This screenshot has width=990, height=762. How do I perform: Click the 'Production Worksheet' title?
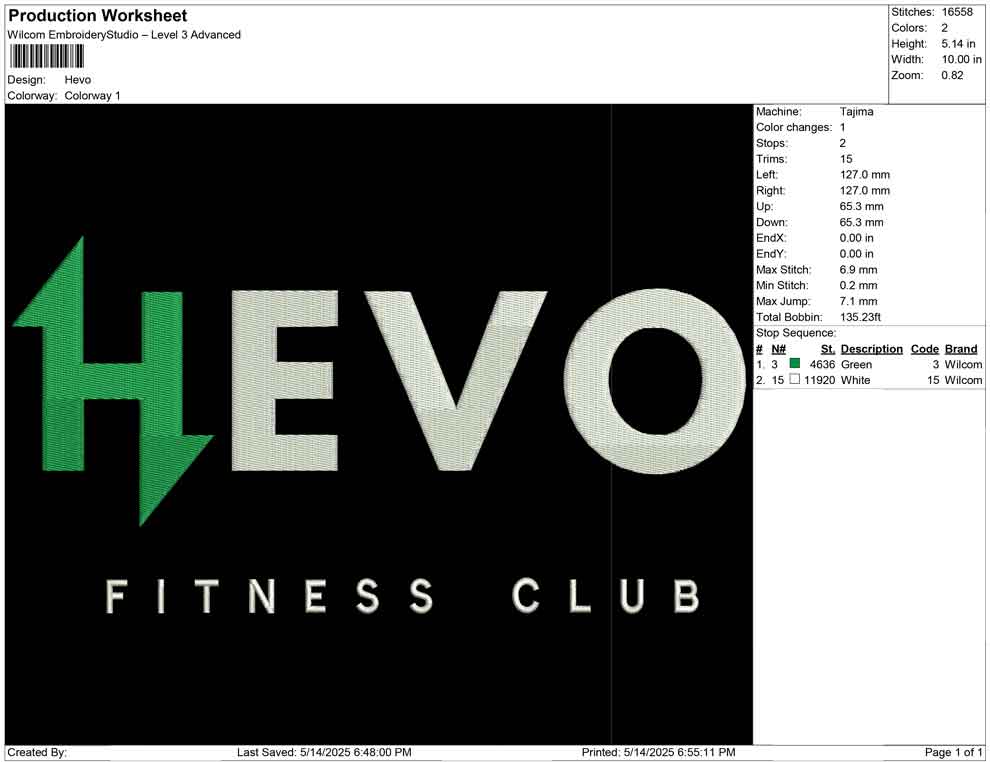click(98, 16)
